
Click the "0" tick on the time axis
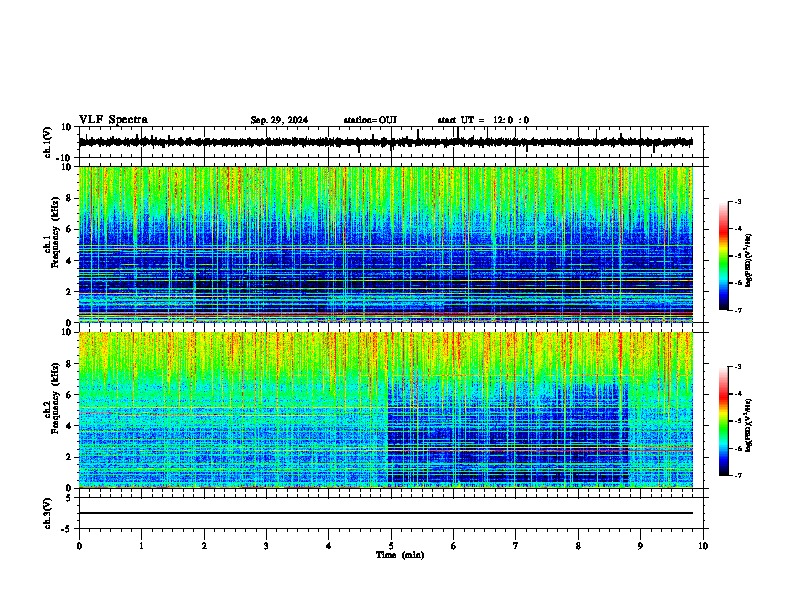click(79, 546)
